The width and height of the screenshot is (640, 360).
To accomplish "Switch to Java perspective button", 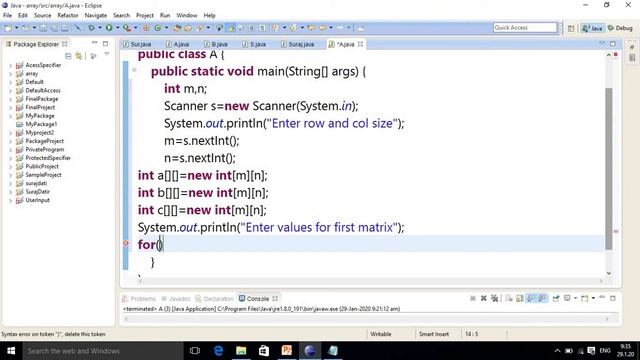I will pos(593,28).
